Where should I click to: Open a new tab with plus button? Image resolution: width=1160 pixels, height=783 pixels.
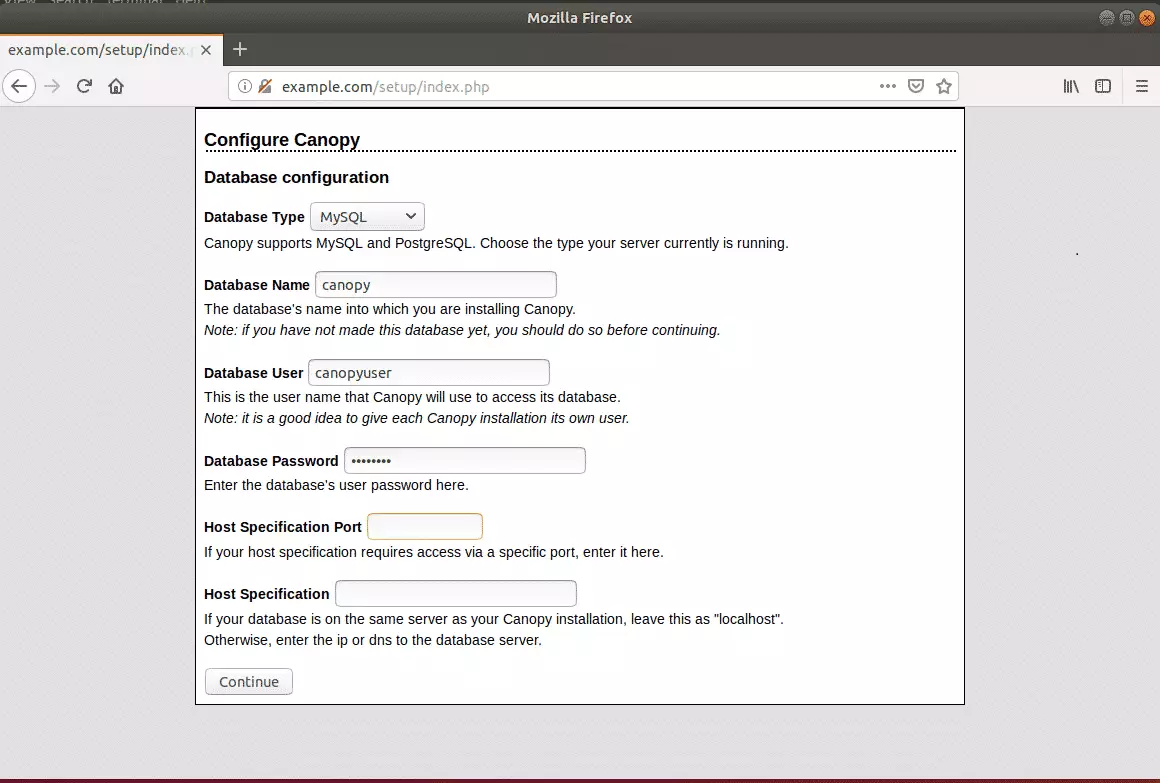[240, 50]
